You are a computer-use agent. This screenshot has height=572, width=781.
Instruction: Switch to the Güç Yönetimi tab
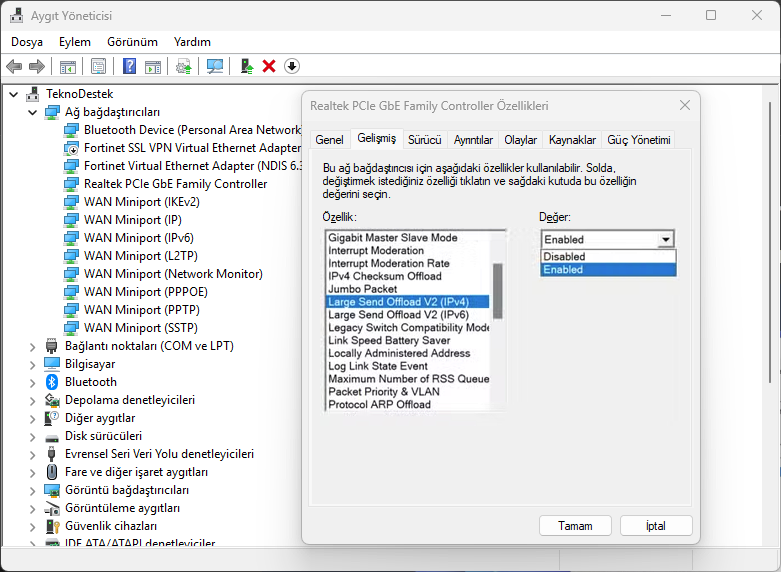(x=639, y=140)
